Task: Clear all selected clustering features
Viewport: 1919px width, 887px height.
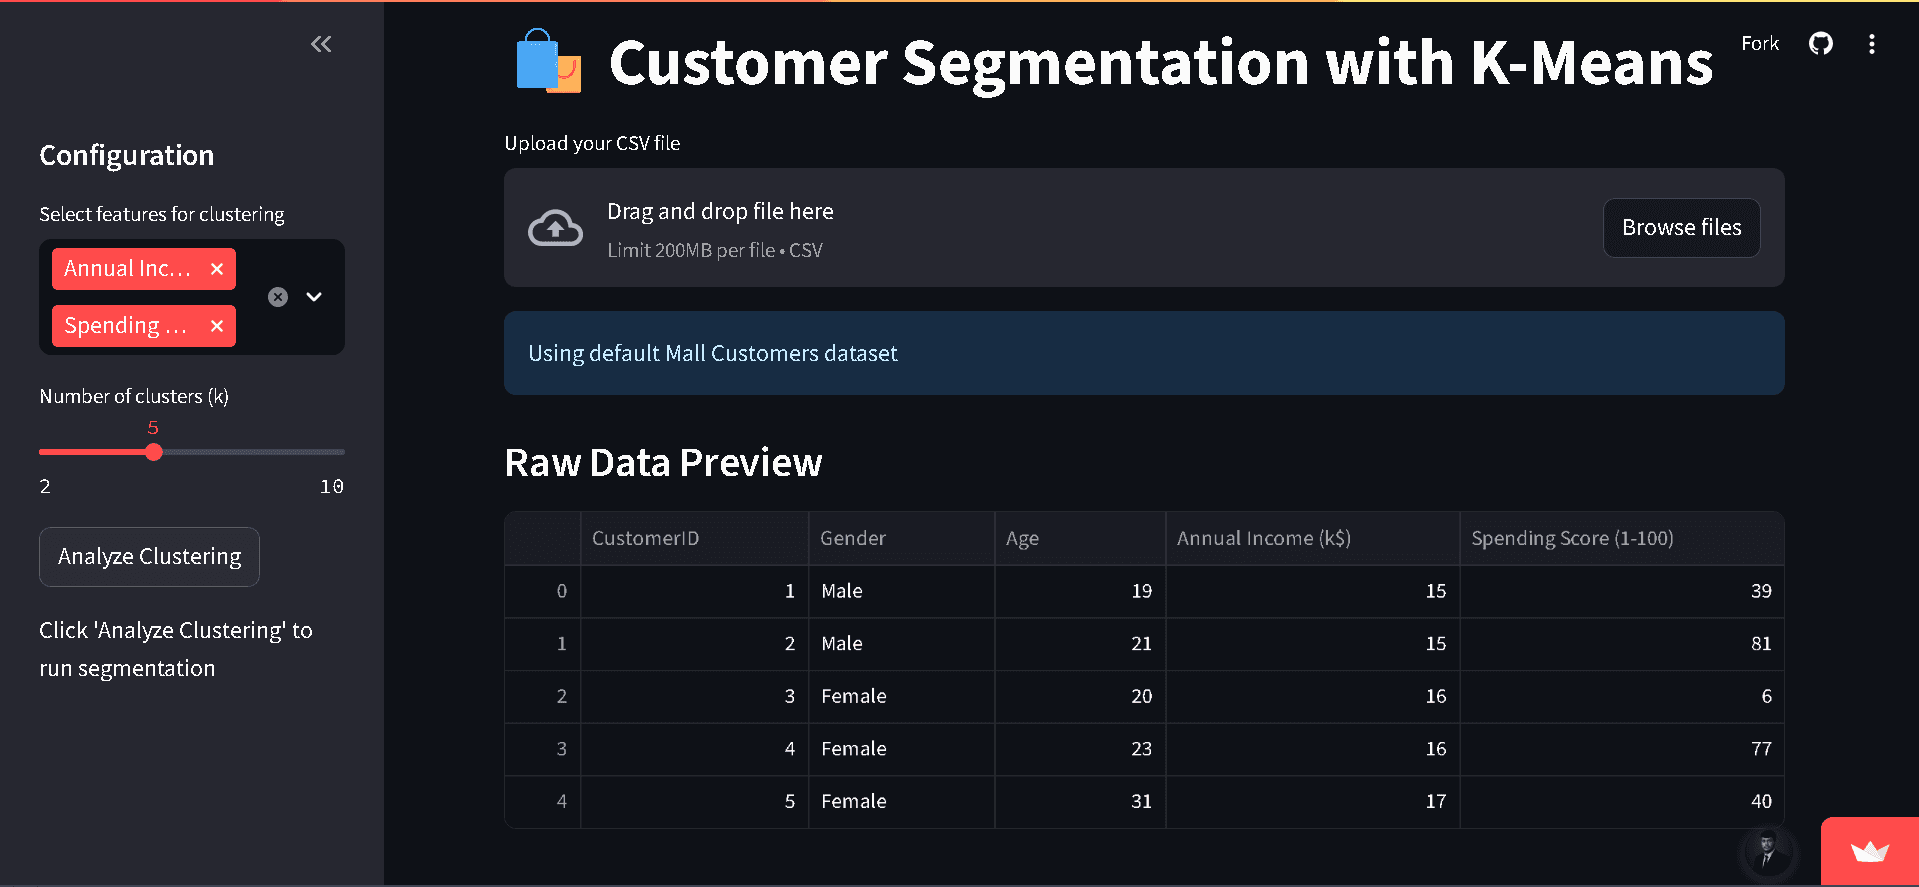Action: tap(278, 297)
